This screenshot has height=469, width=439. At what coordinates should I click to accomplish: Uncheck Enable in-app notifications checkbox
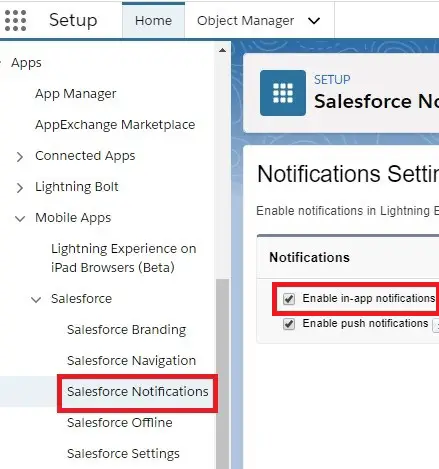(x=289, y=299)
